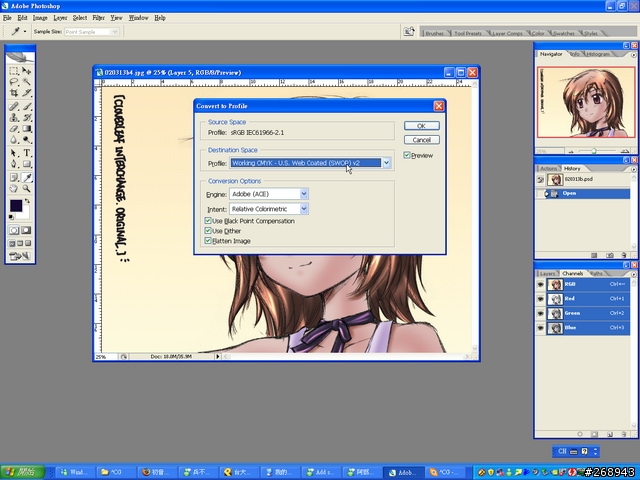Swap foreground and background colors
This screenshot has height=480, width=640.
[27, 201]
